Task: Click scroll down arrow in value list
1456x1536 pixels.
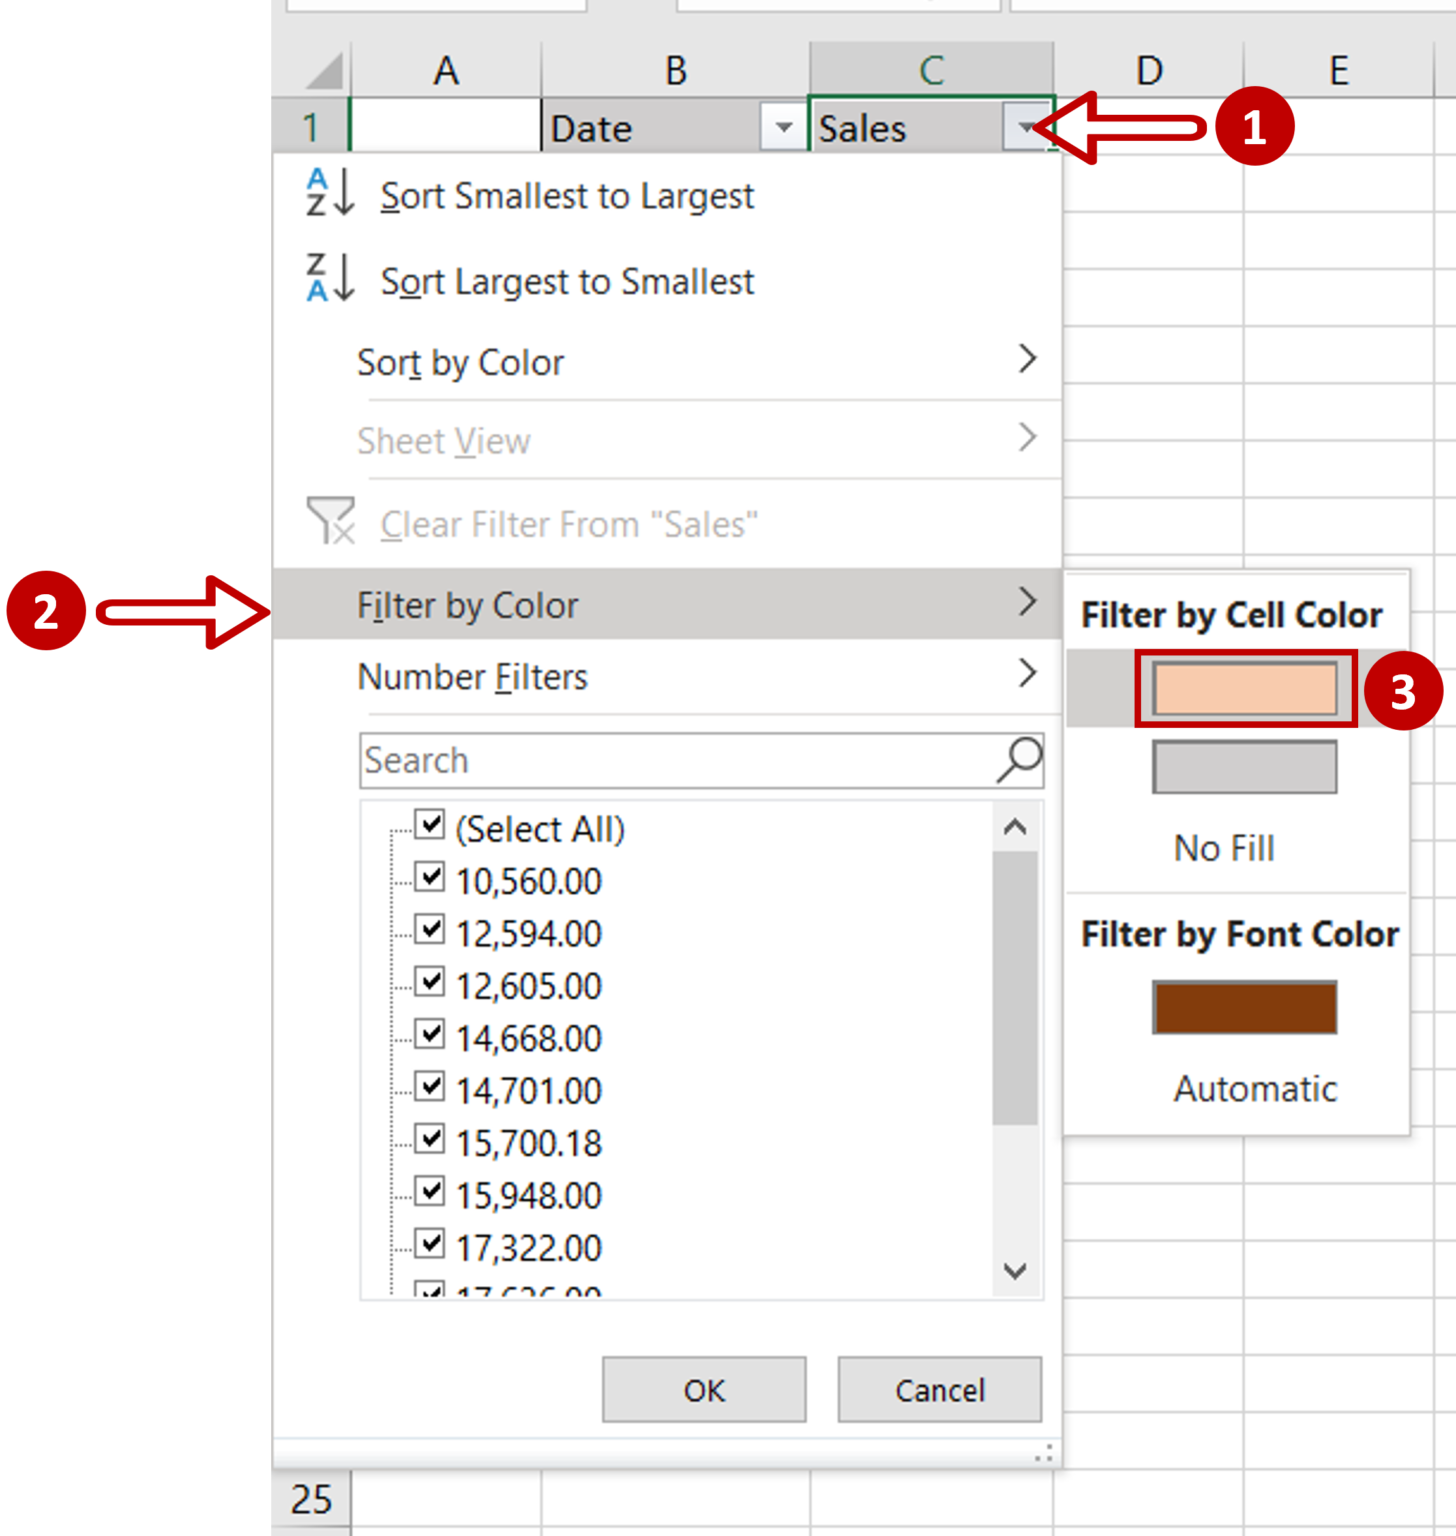Action: (x=1015, y=1271)
